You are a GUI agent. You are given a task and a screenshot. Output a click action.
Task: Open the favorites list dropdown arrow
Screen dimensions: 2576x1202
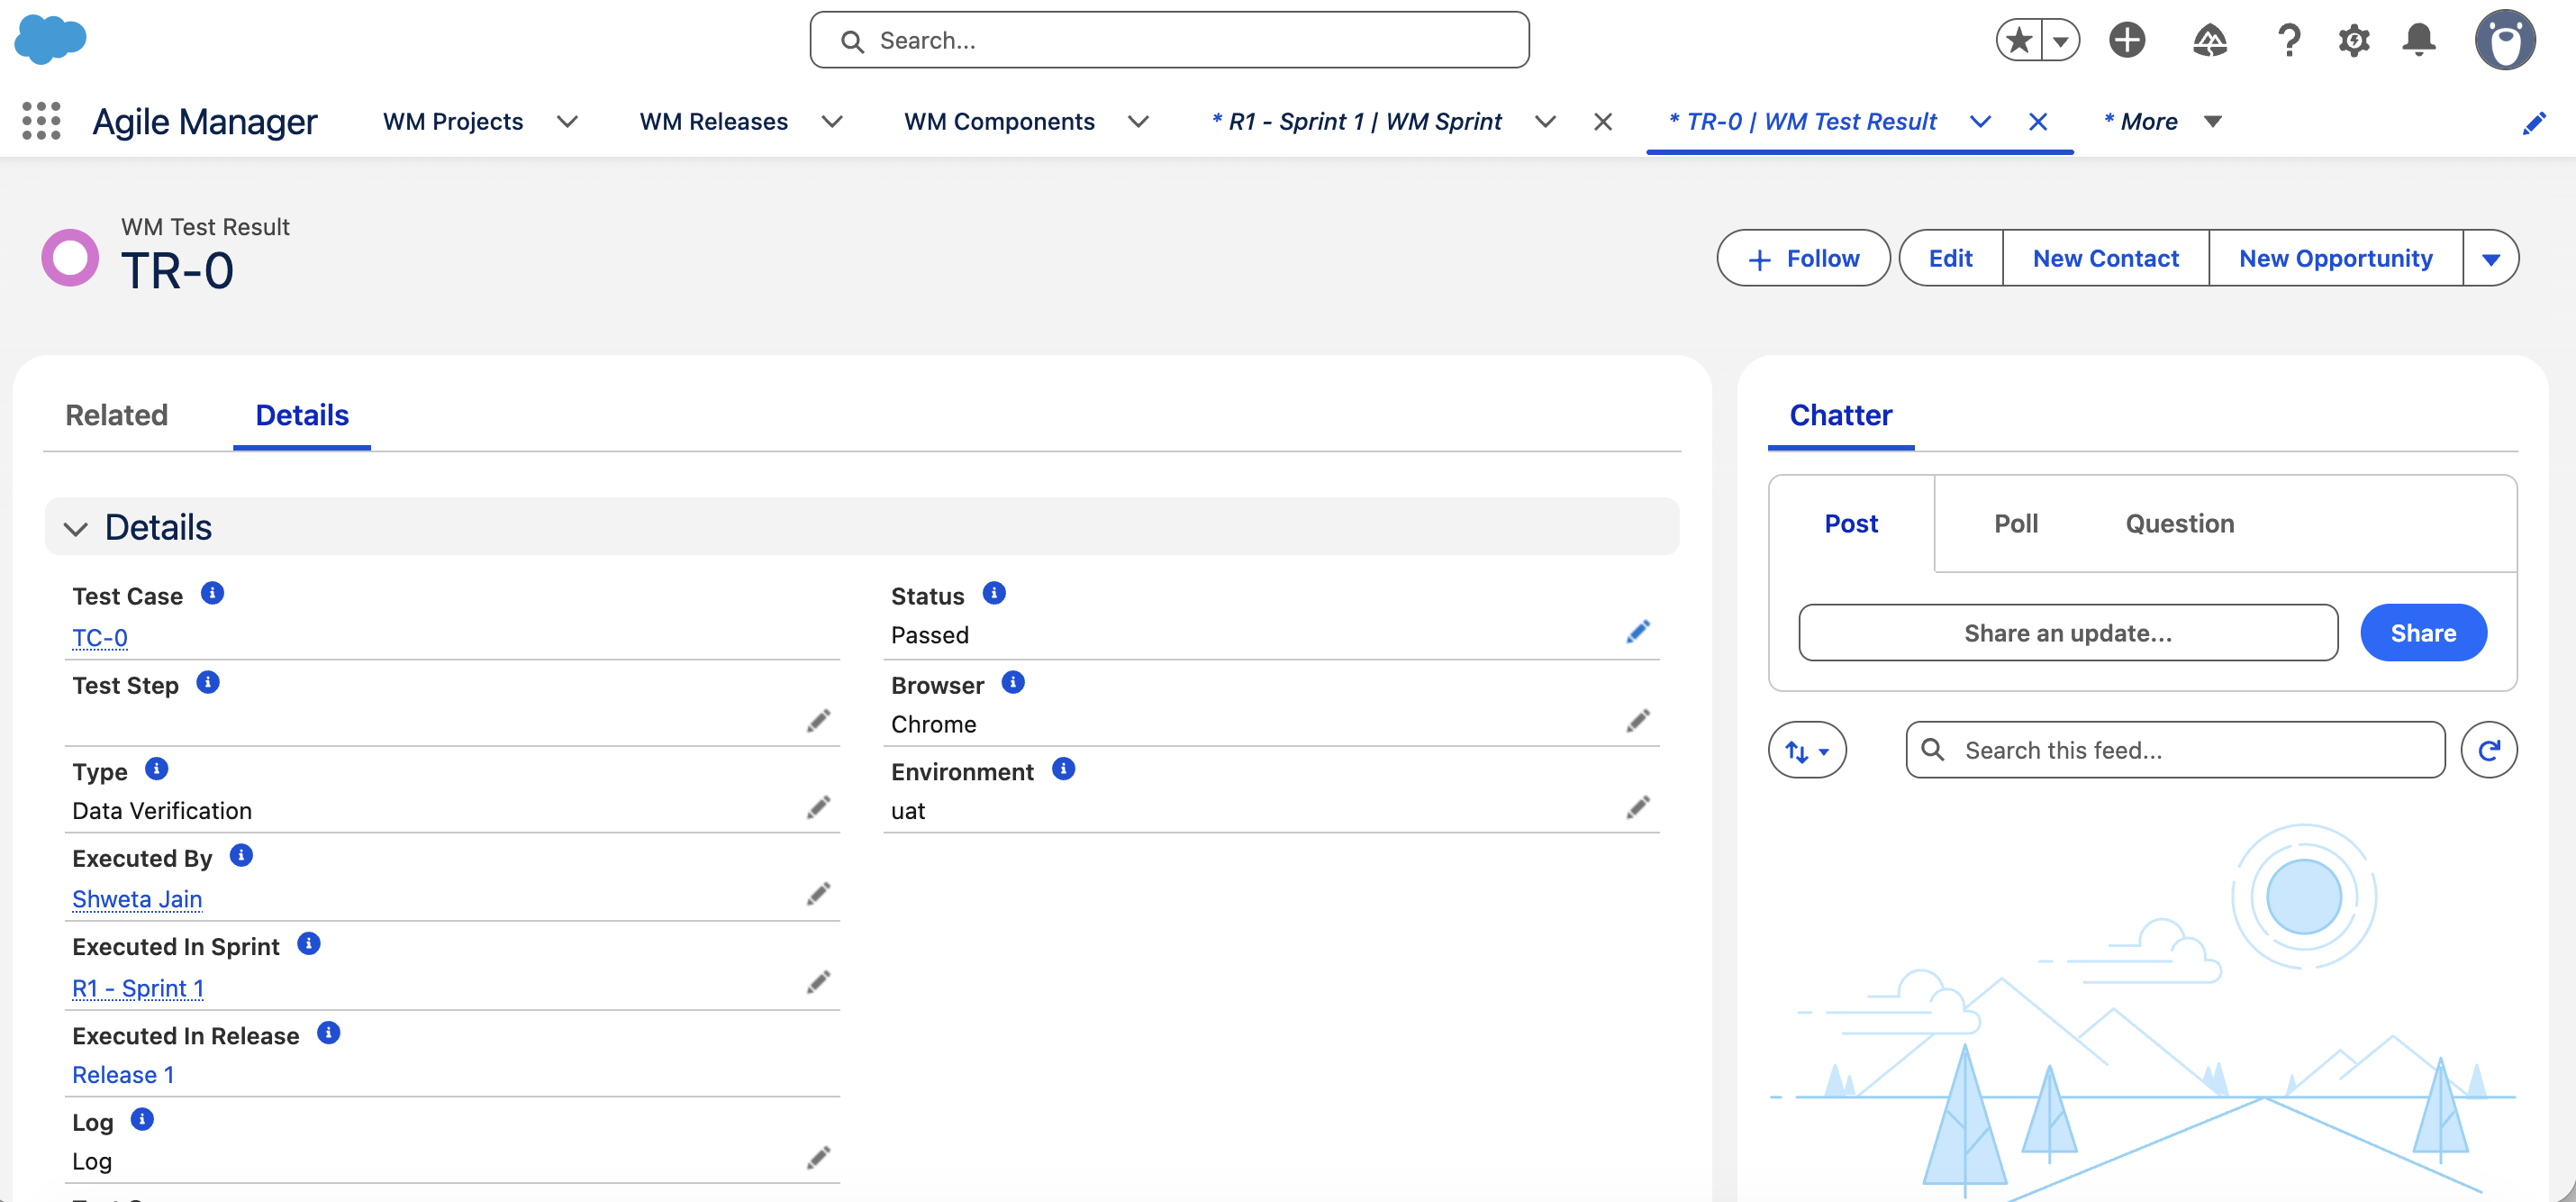[x=2060, y=40]
